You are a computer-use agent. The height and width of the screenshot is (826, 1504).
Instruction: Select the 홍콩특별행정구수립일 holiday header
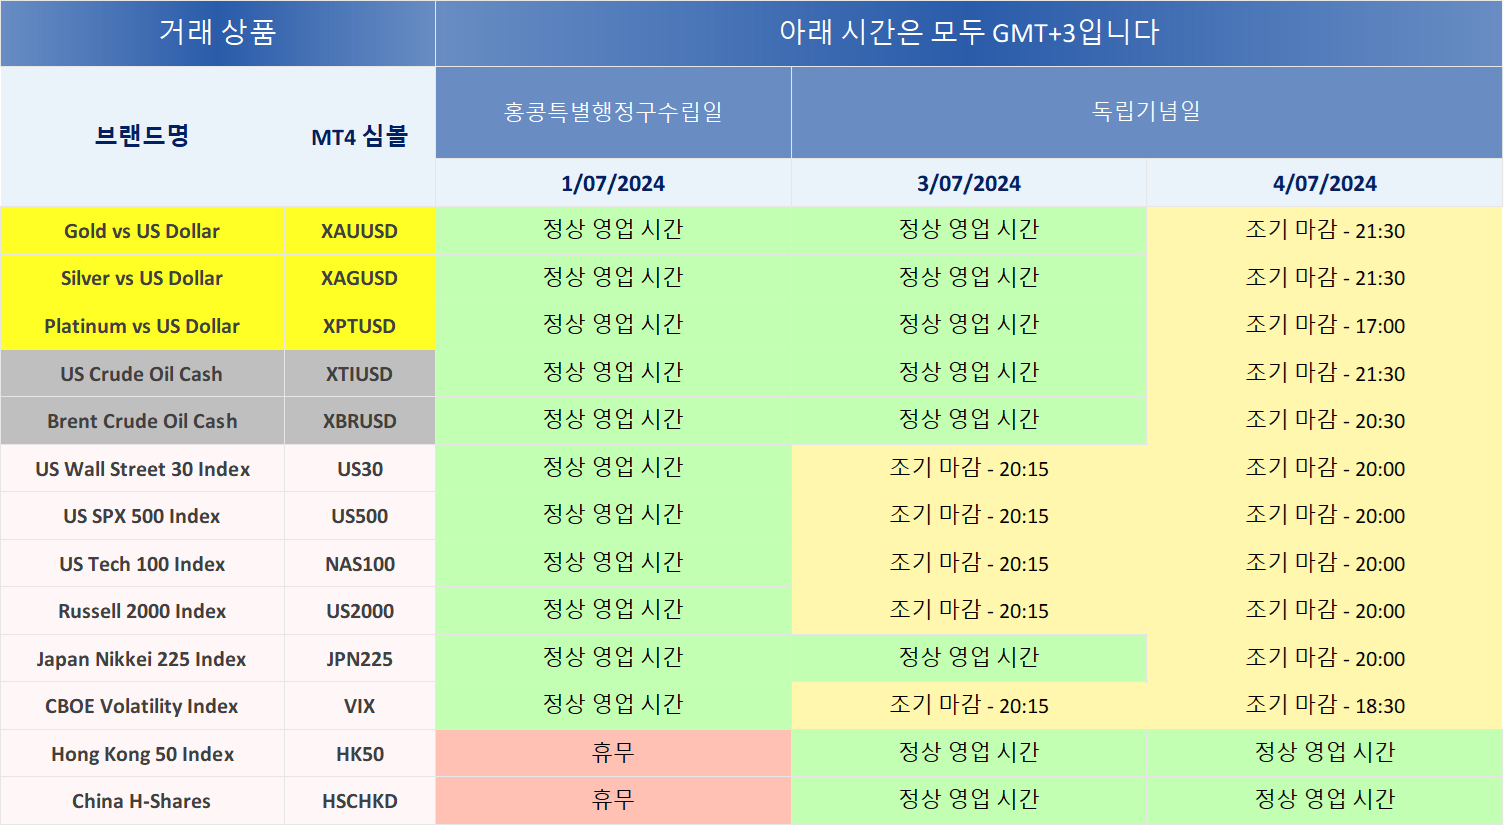click(x=613, y=112)
